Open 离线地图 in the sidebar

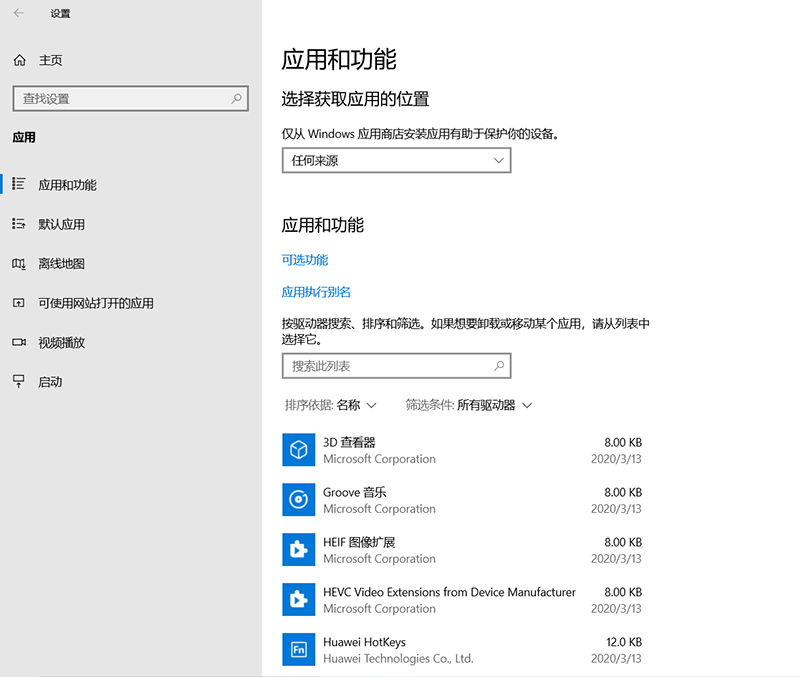click(61, 264)
